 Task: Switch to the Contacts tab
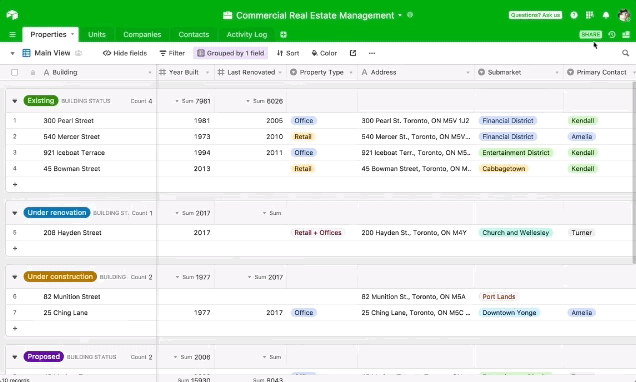point(193,34)
